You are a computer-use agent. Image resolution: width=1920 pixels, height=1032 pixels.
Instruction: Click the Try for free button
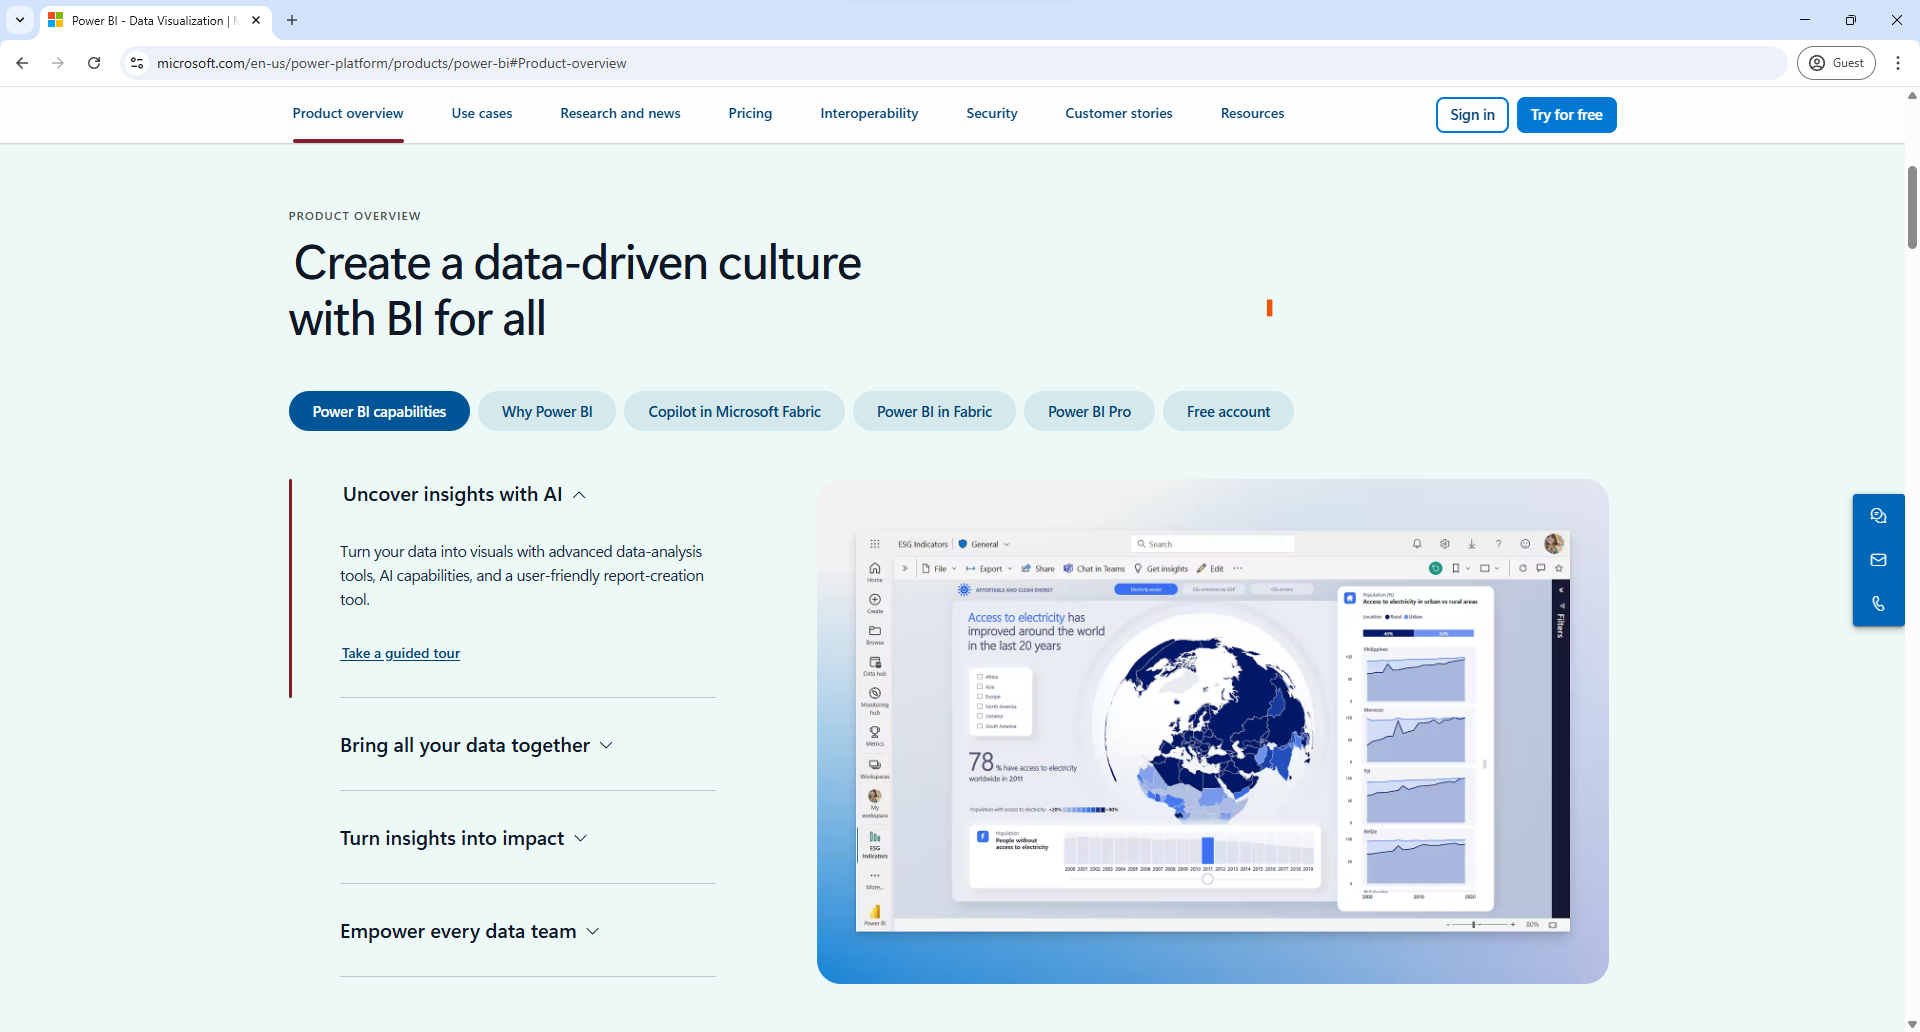[x=1566, y=115]
